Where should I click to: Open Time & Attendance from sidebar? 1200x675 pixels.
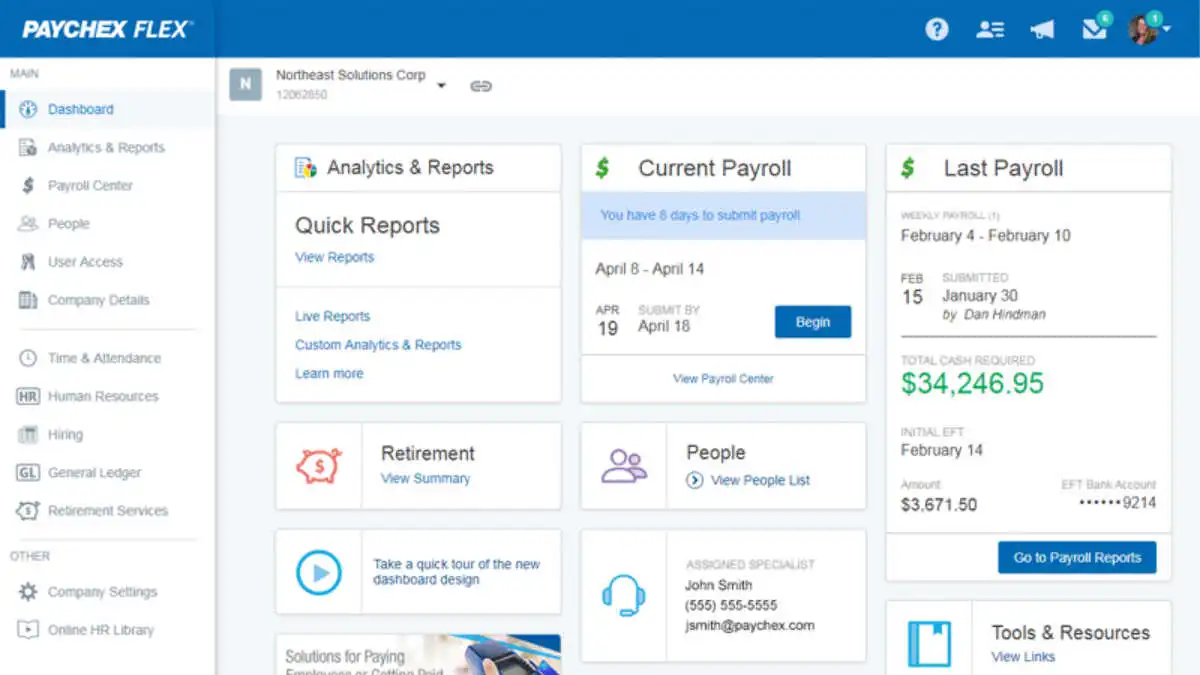coord(104,358)
